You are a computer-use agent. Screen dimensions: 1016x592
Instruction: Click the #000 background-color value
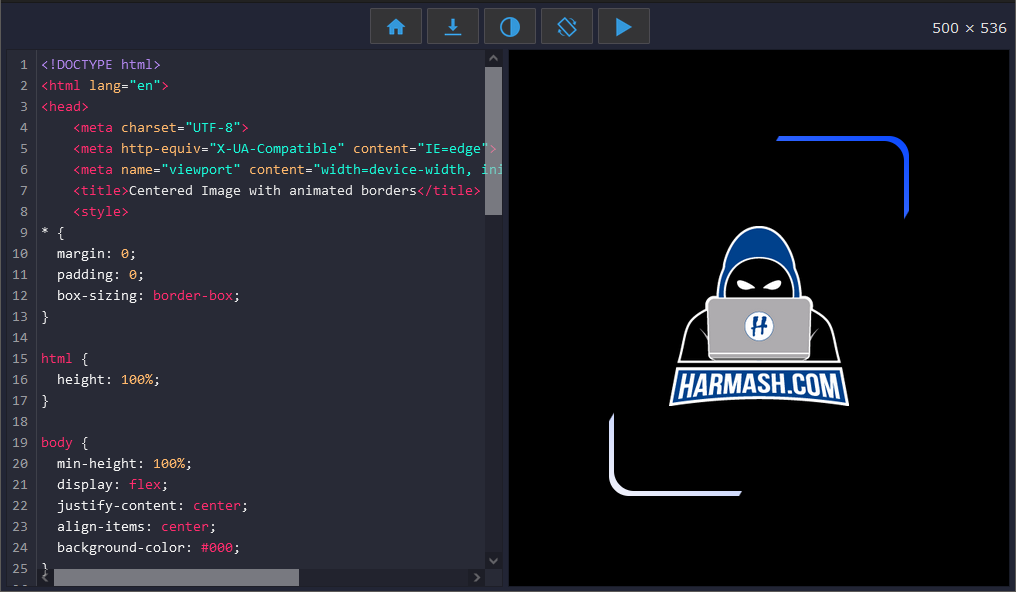click(x=220, y=548)
